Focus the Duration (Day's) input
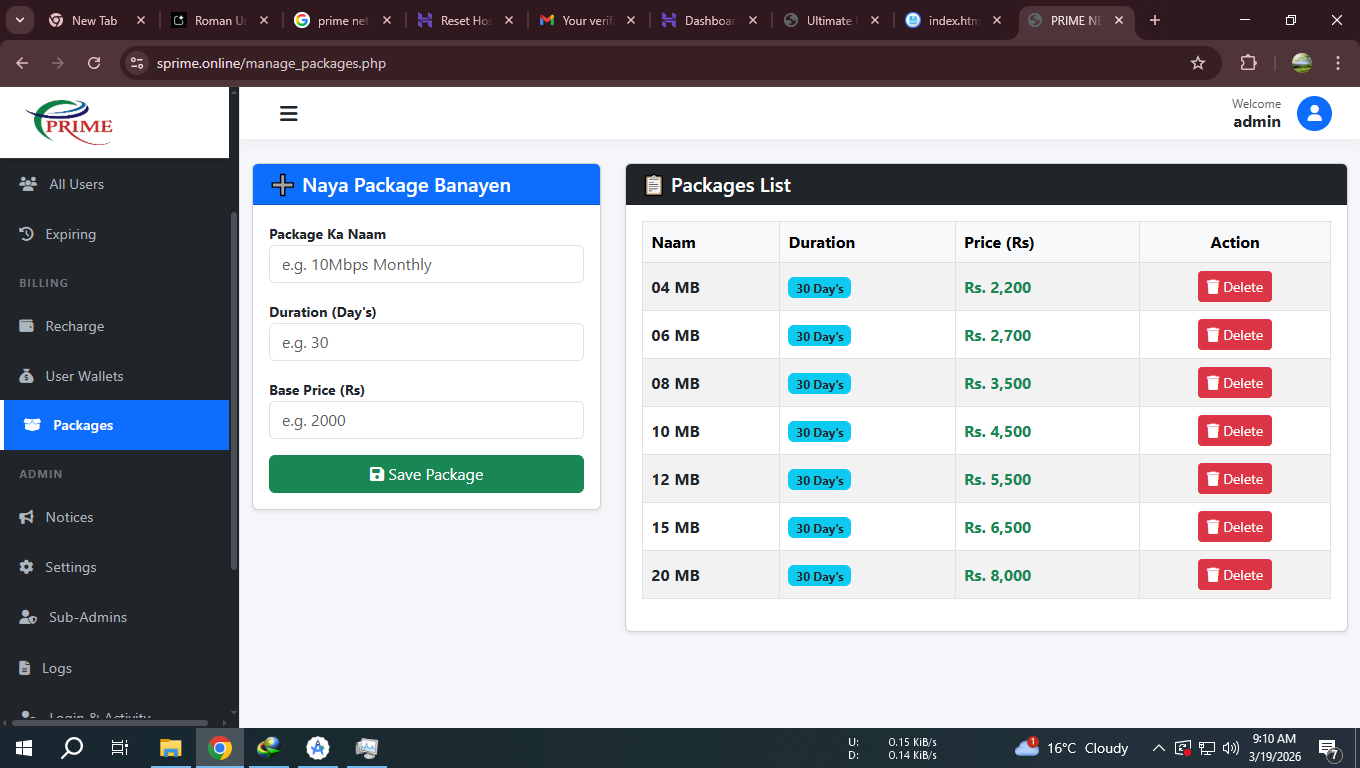This screenshot has width=1360, height=768. [426, 342]
